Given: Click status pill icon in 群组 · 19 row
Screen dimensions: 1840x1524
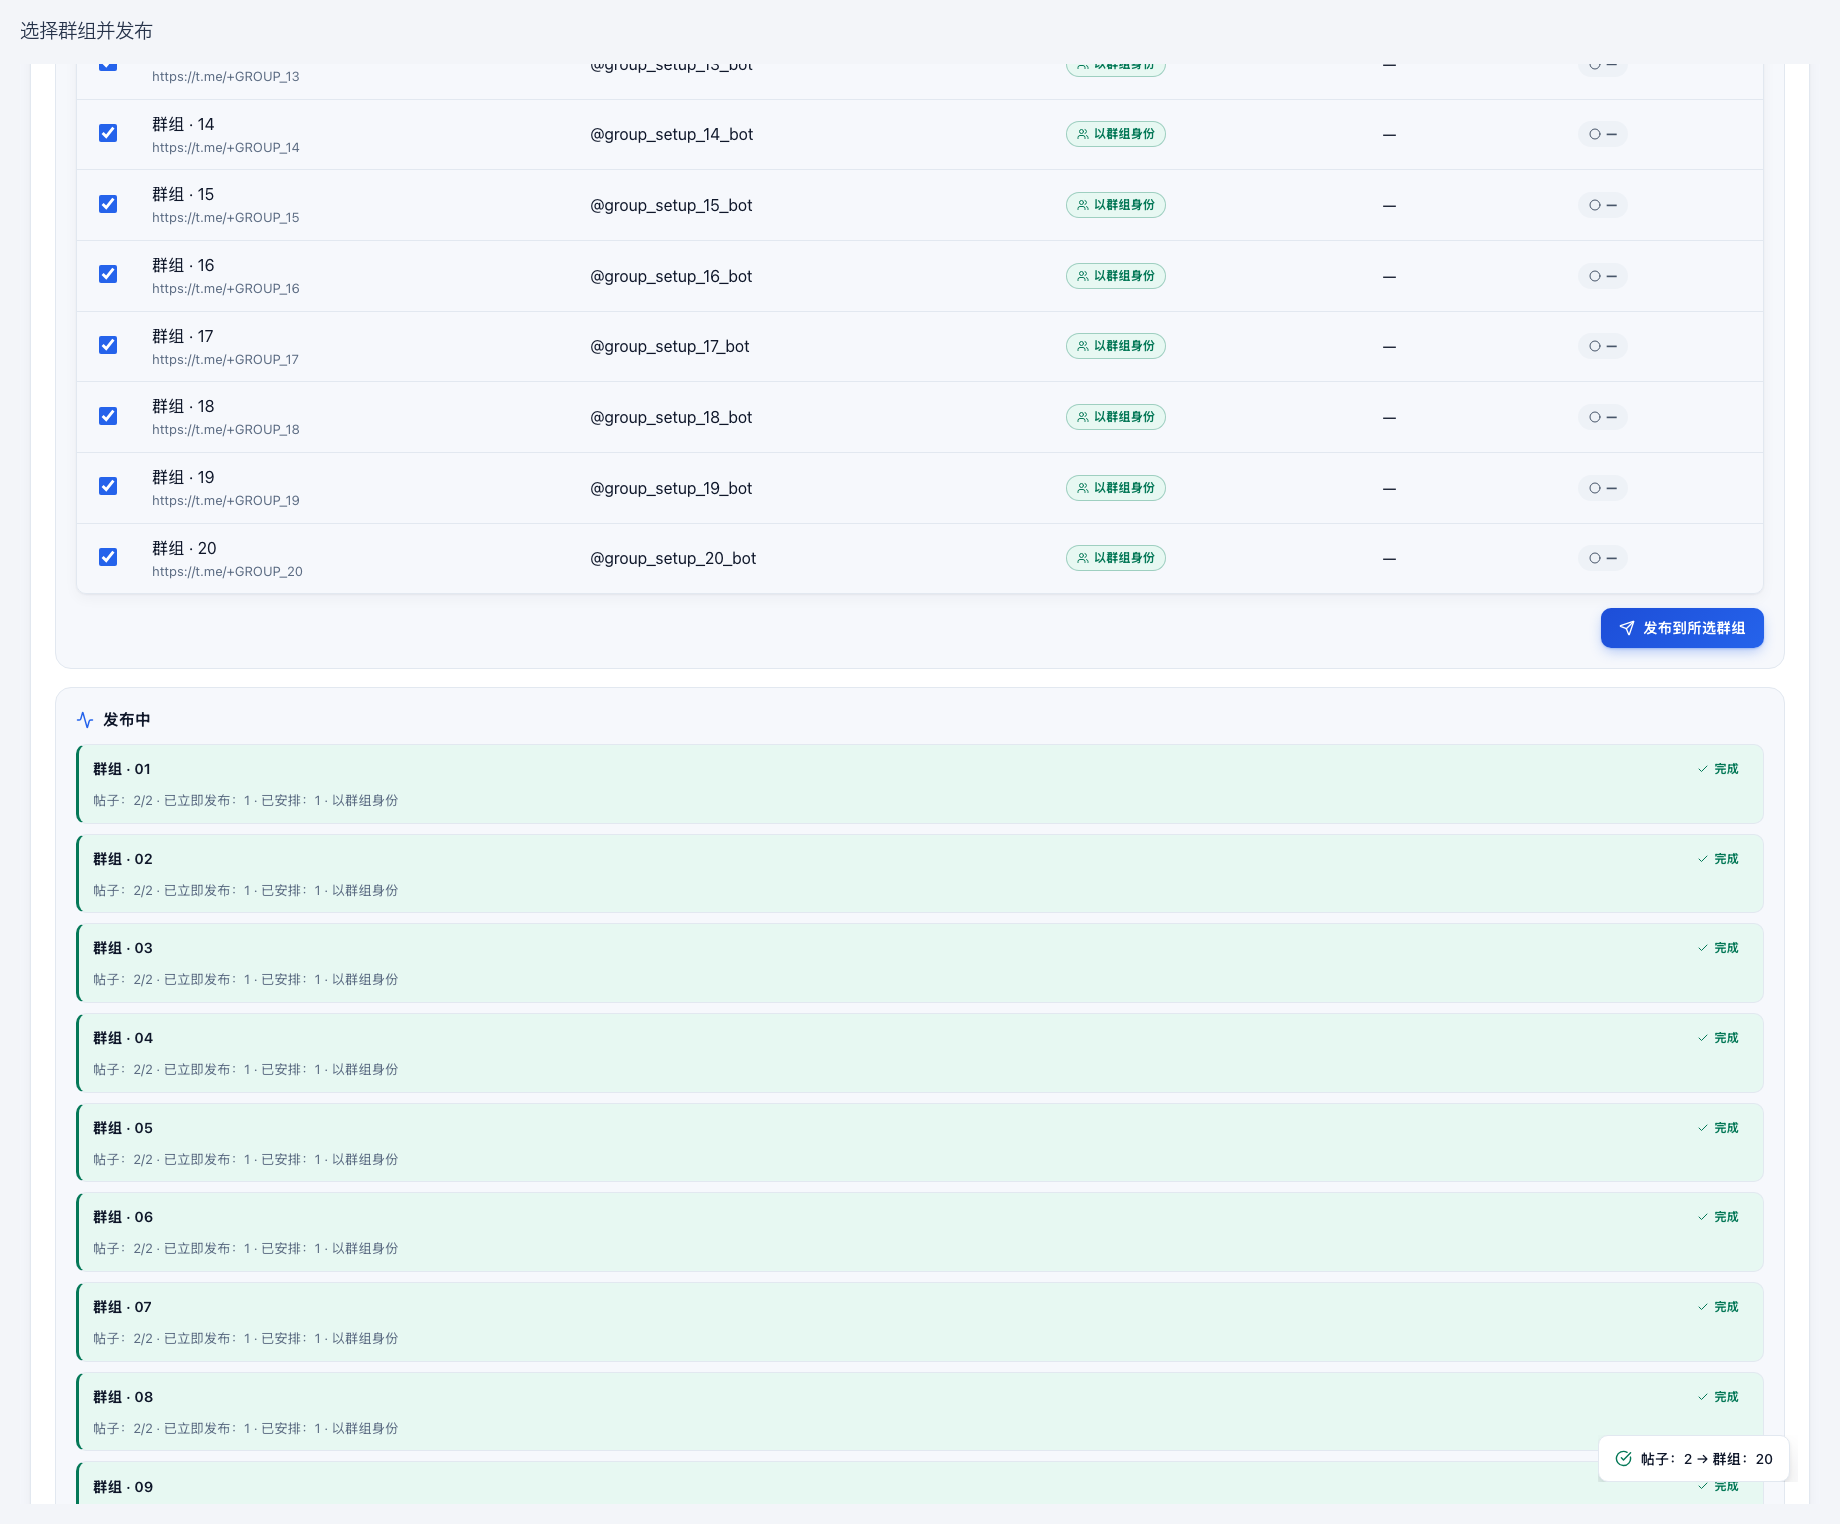Looking at the screenshot, I should click(x=1595, y=488).
